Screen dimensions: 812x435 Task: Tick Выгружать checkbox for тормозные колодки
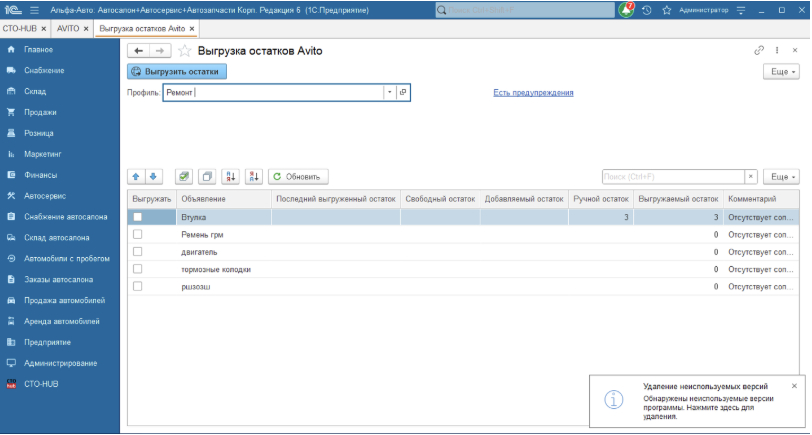(x=137, y=269)
